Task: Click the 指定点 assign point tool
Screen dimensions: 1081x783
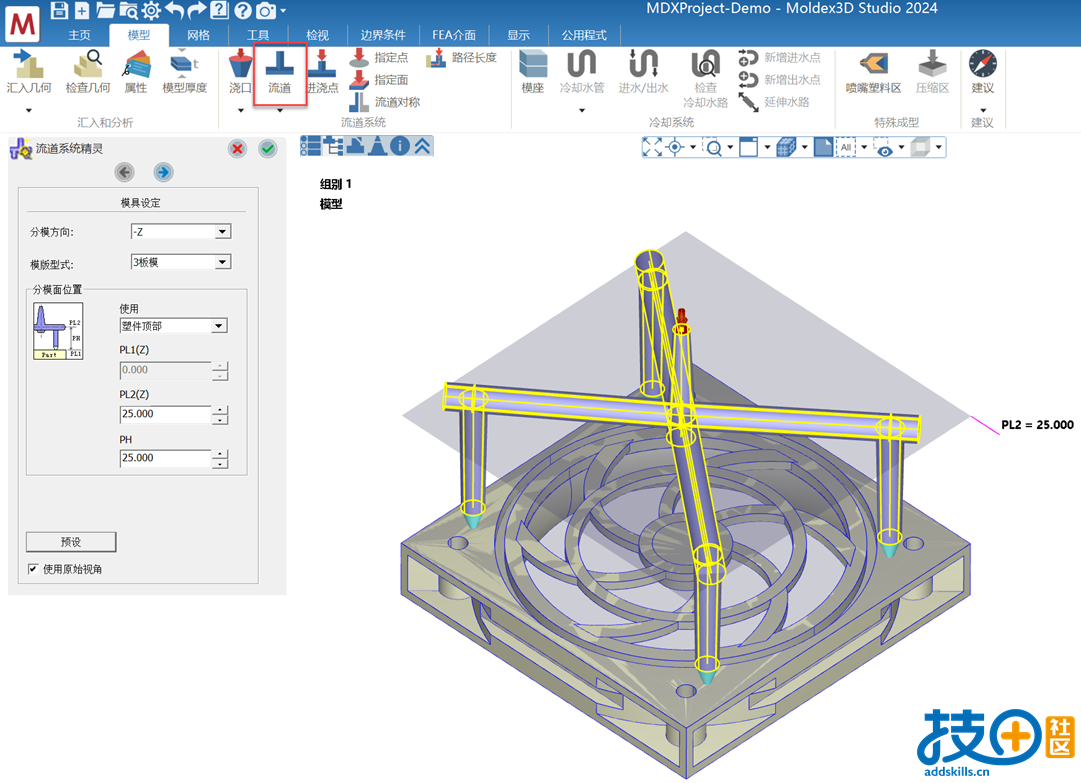Action: [378, 58]
